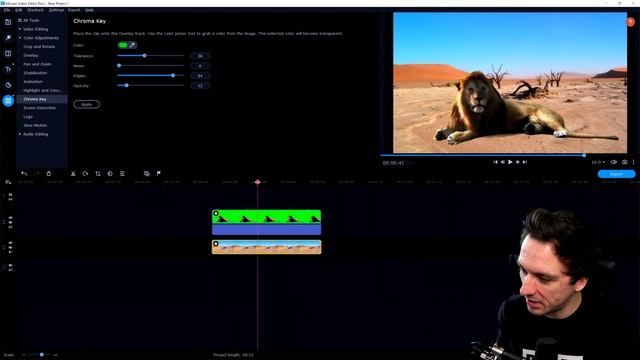The image size is (640, 360).
Task: Add a marker with the flag icon
Action: point(159,173)
